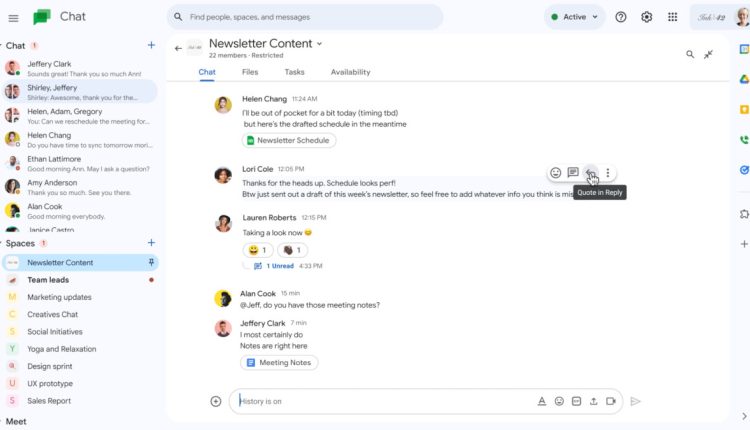Open the Helen, Adam, Gregory chat
Screen dimensions: 750x430
(x=80, y=116)
